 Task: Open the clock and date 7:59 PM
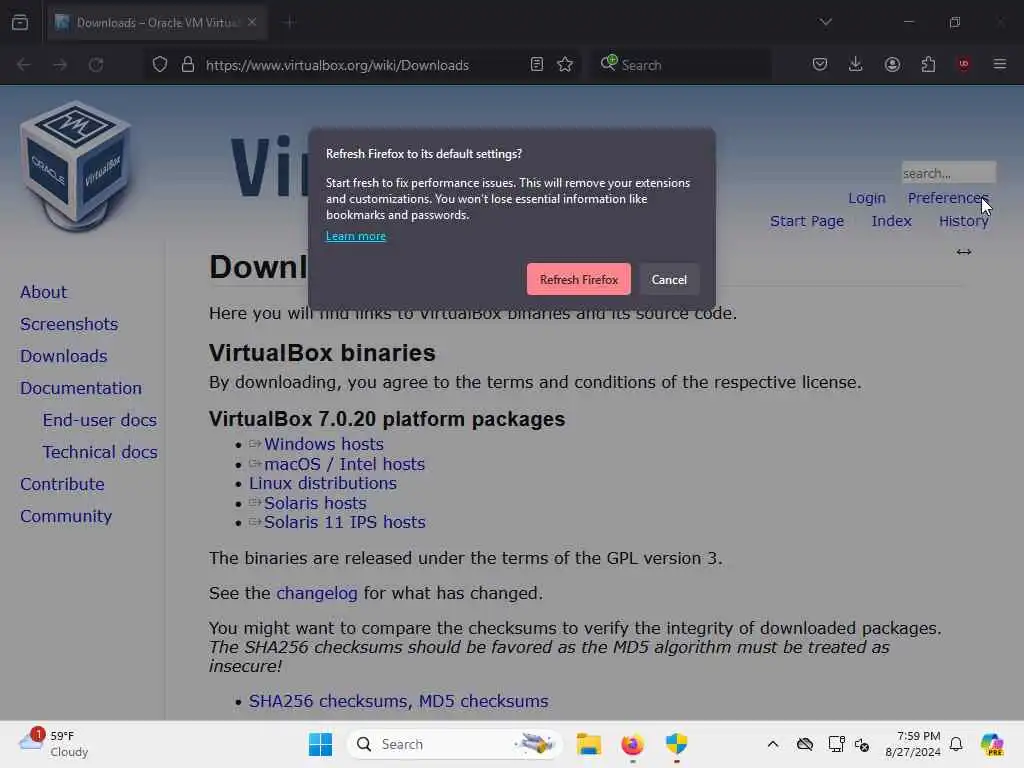coord(913,744)
